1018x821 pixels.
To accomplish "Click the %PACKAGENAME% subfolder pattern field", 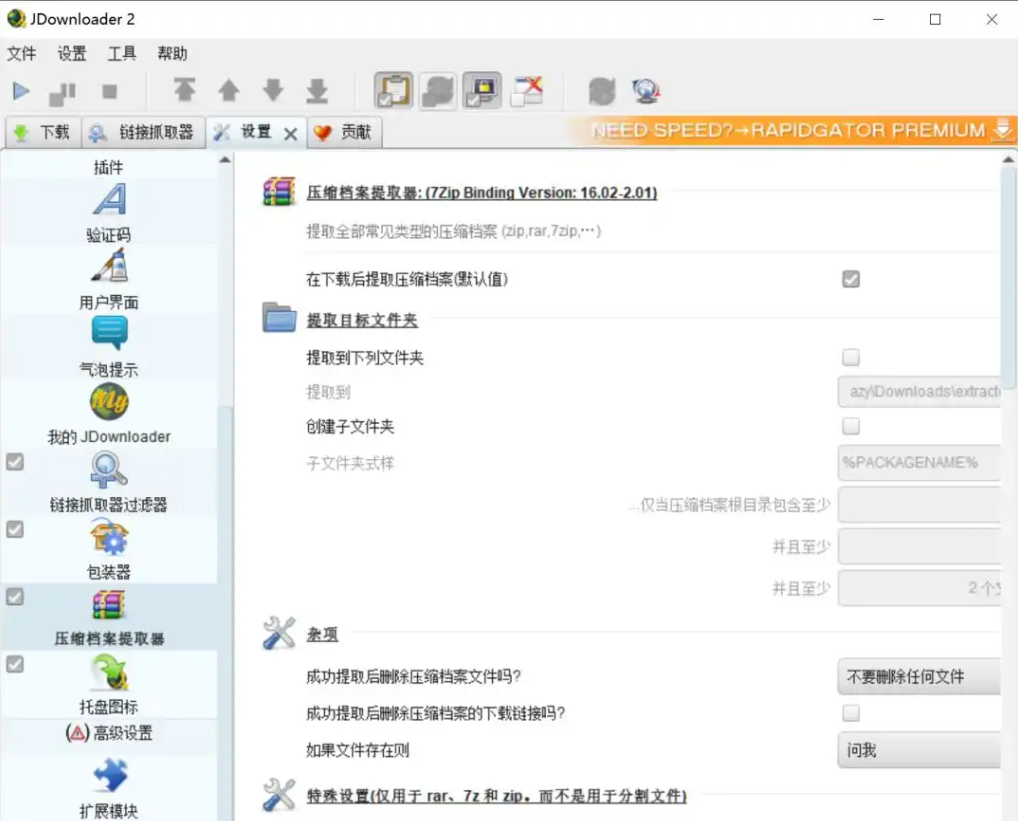I will 919,462.
